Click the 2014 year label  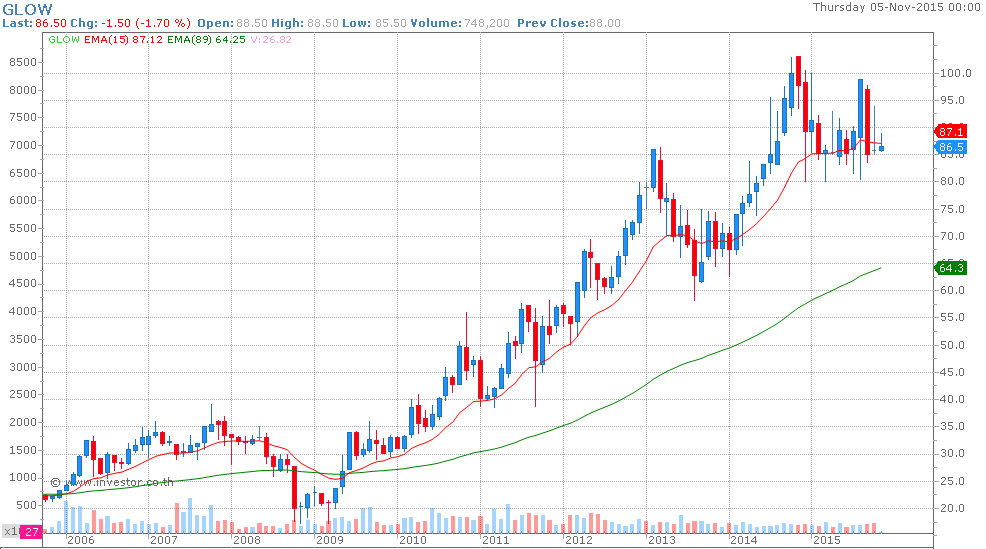click(743, 540)
